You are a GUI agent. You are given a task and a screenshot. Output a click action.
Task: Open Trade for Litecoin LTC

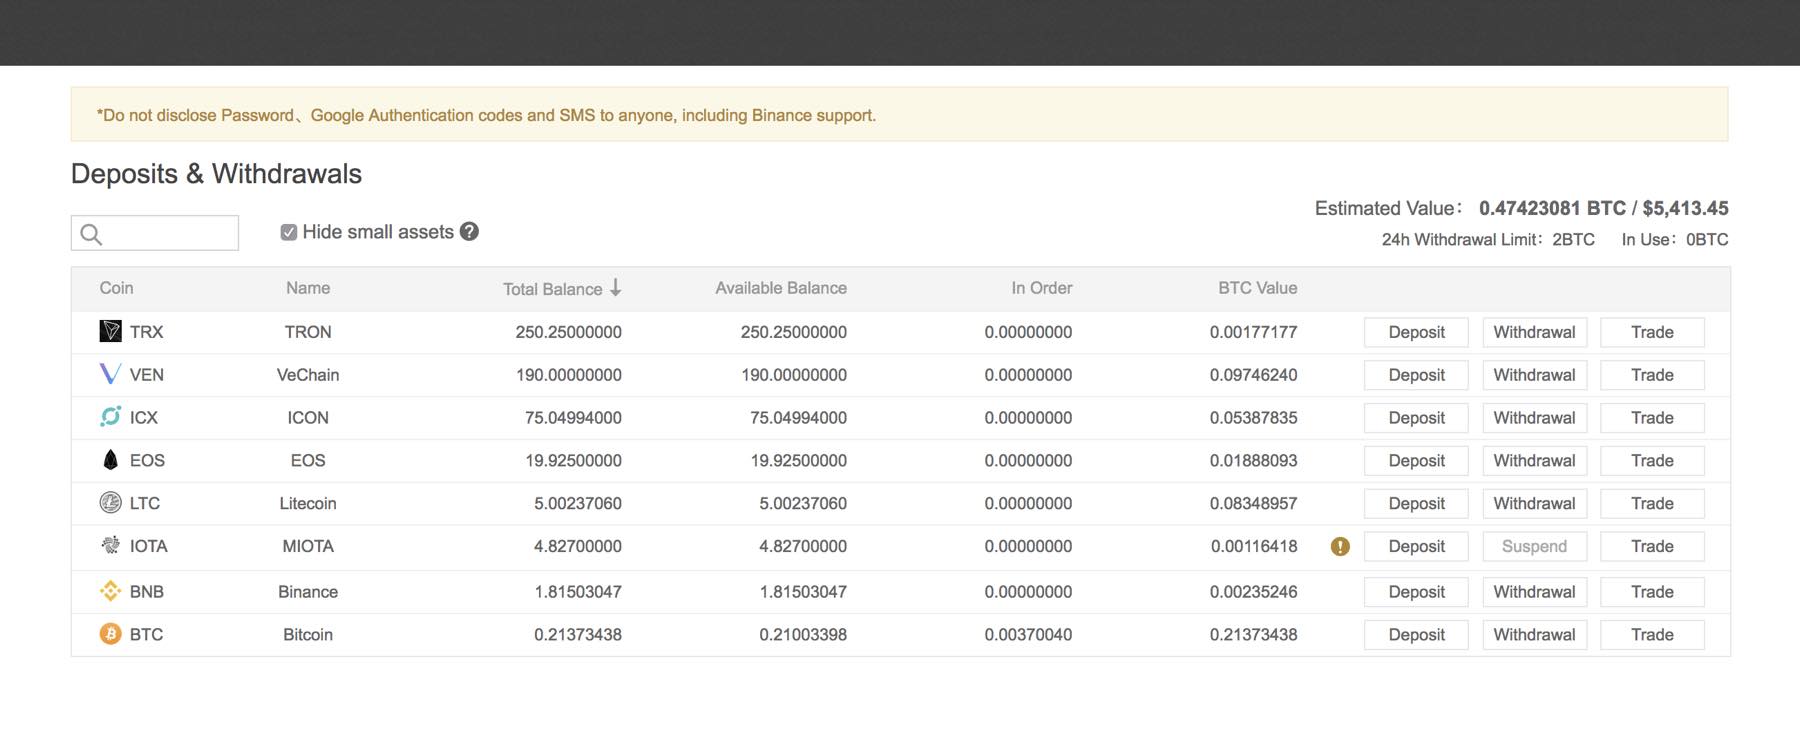pos(1652,504)
